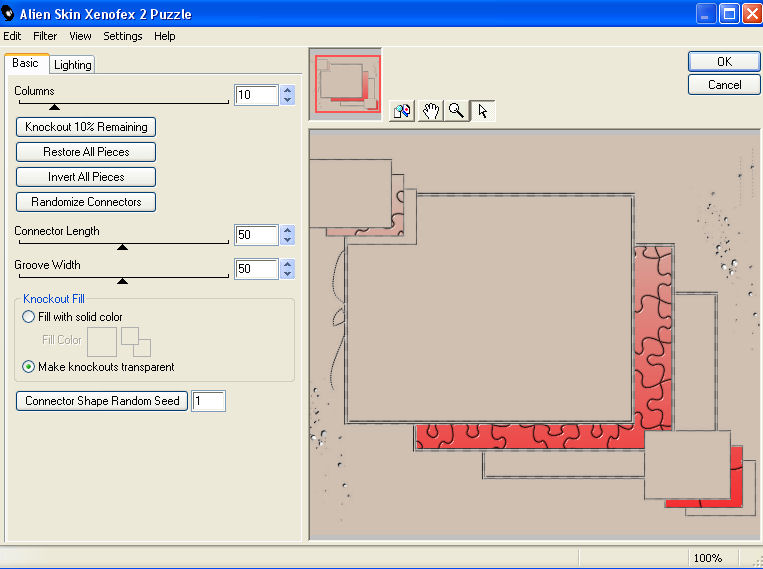Switch to the Lighting tab
This screenshot has height=569, width=763.
(72, 65)
